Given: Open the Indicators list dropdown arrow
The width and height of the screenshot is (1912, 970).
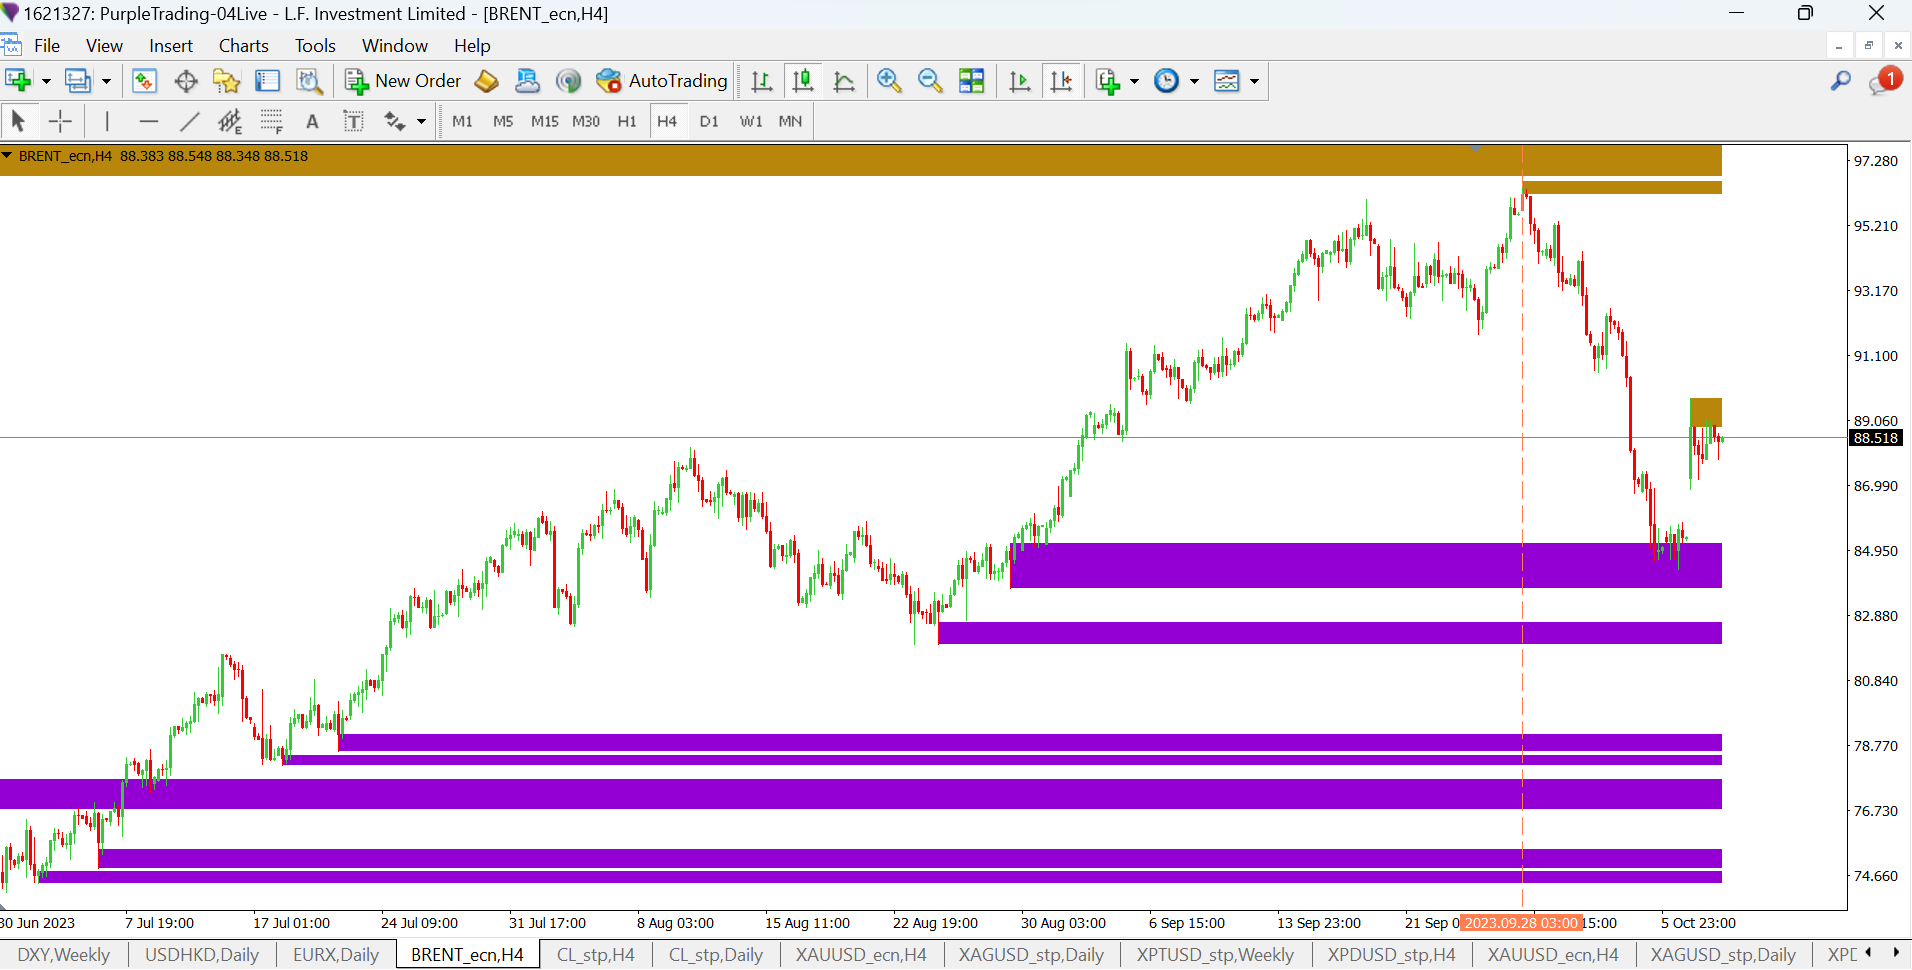Looking at the screenshot, I should [x=1134, y=81].
